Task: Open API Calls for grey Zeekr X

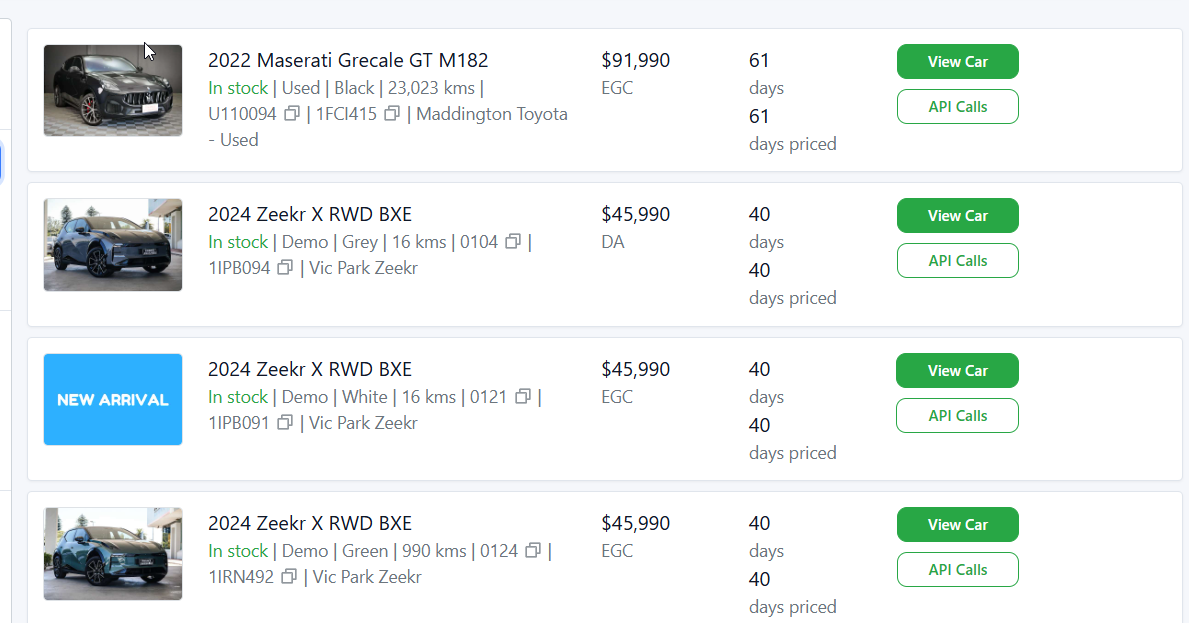Action: click(957, 261)
